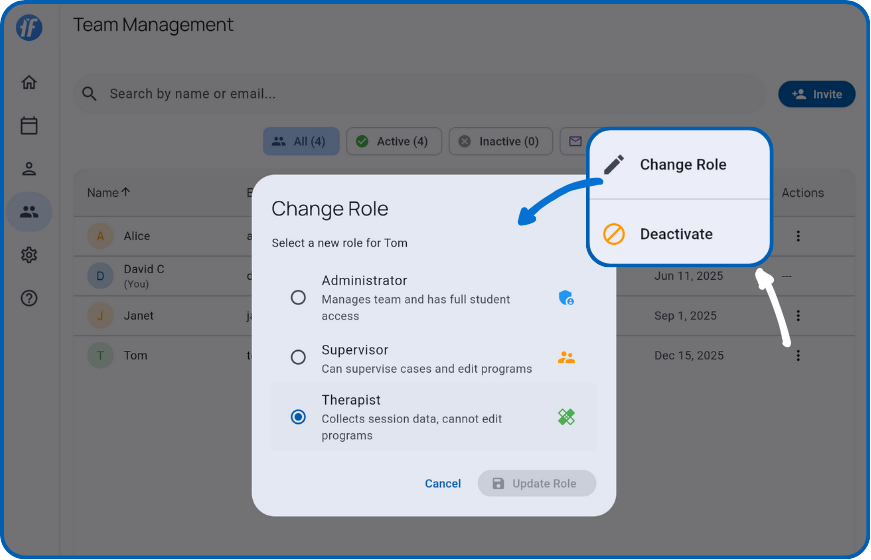Open actions menu for Janet
Viewport: 871px width, 560px height.
pos(798,316)
